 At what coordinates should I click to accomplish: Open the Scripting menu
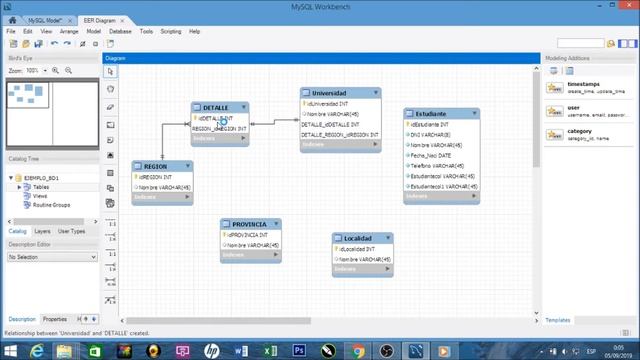[x=171, y=31]
